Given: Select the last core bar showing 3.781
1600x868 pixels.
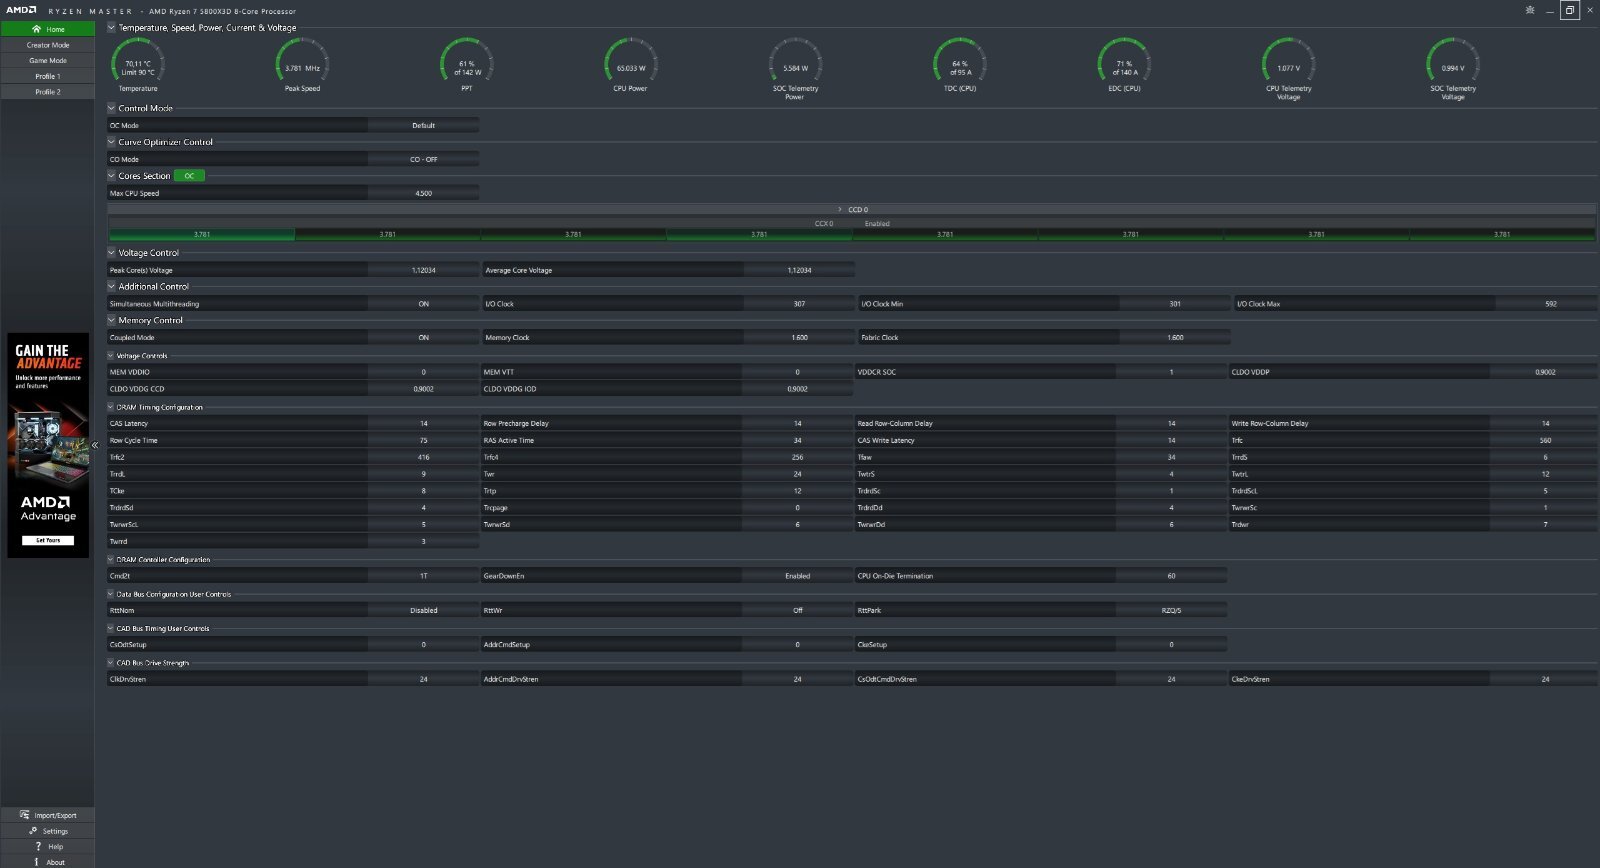Looking at the screenshot, I should 1502,234.
